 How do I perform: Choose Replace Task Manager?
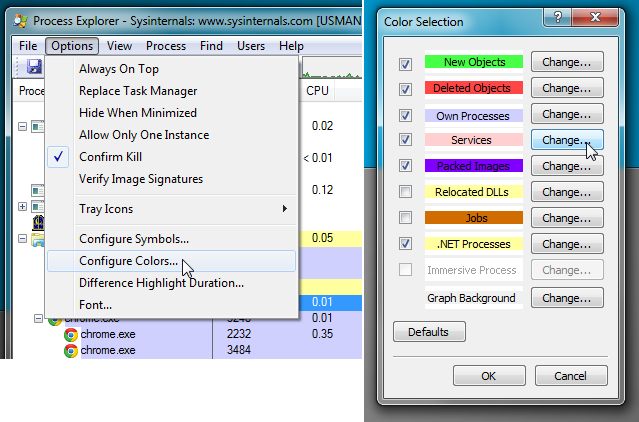(171, 91)
